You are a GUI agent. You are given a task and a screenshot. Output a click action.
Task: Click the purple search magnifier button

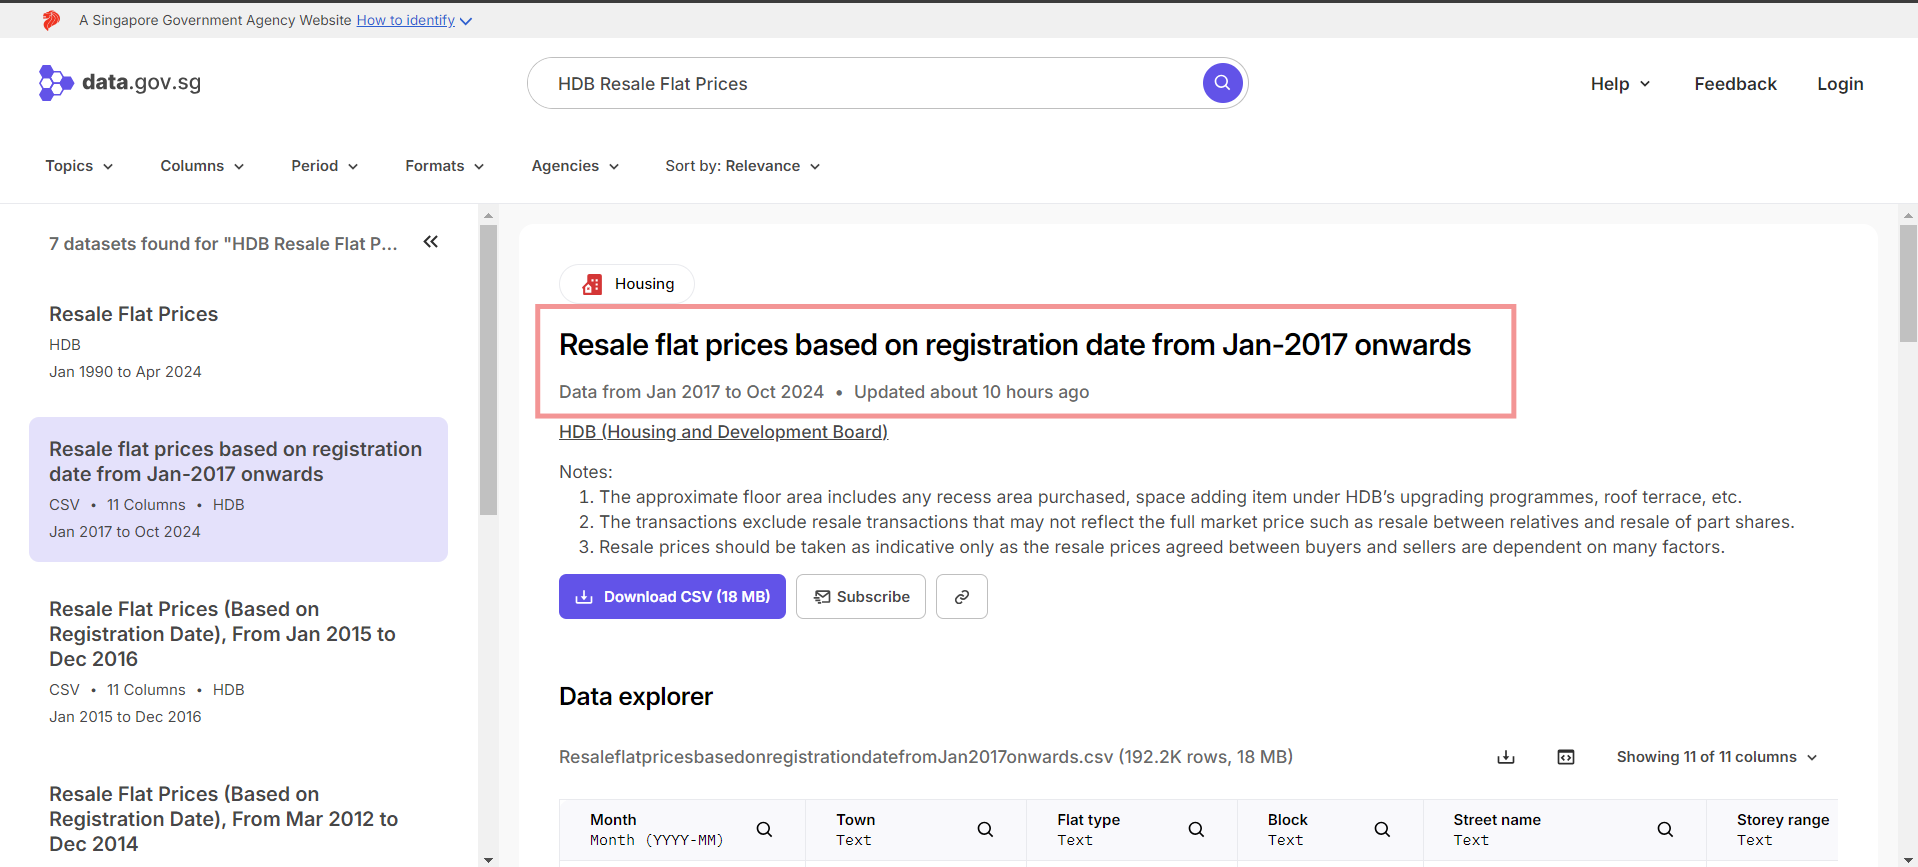(x=1222, y=83)
